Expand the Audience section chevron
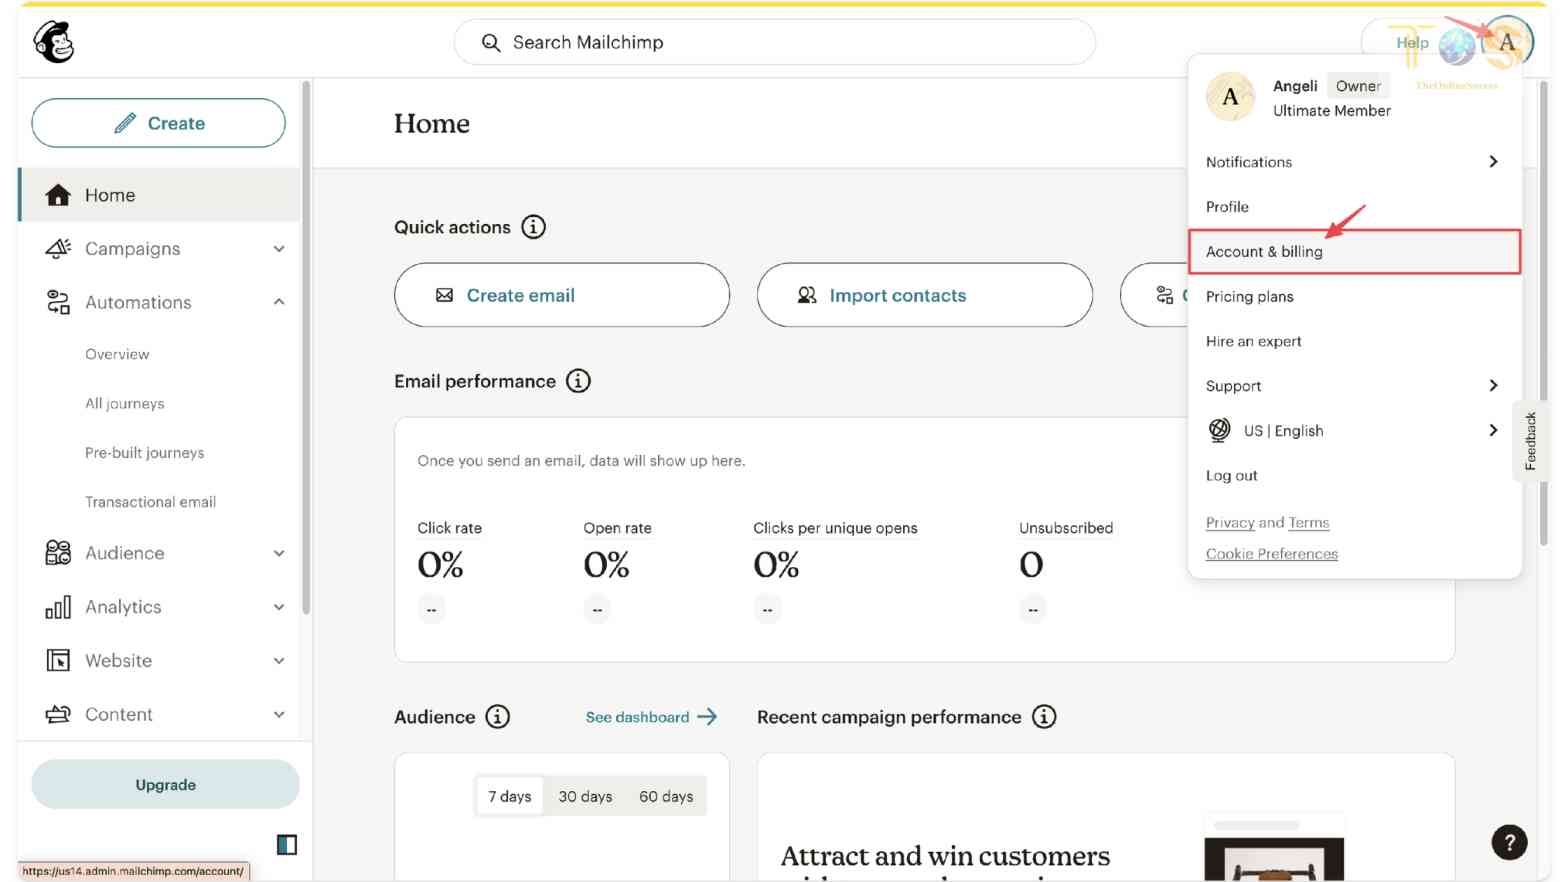The height and width of the screenshot is (882, 1568). (x=279, y=553)
